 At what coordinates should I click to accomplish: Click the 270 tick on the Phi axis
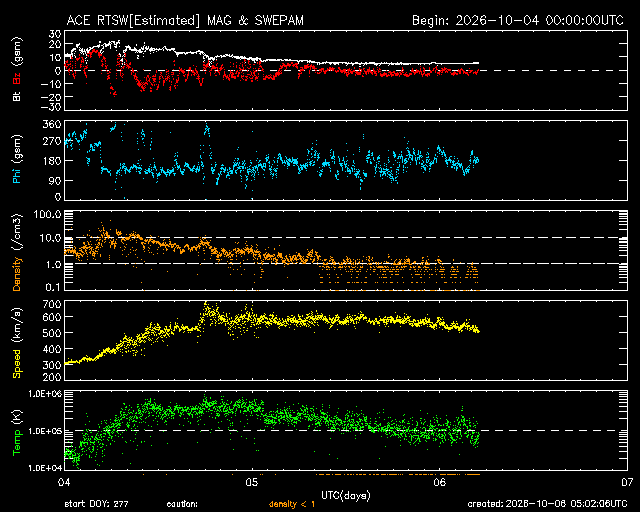(52, 141)
